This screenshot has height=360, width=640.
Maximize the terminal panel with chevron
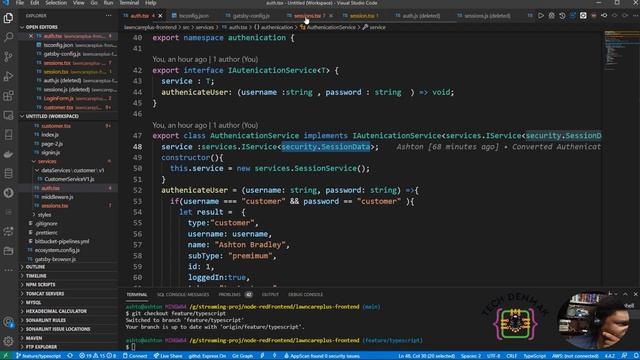pos(625,294)
